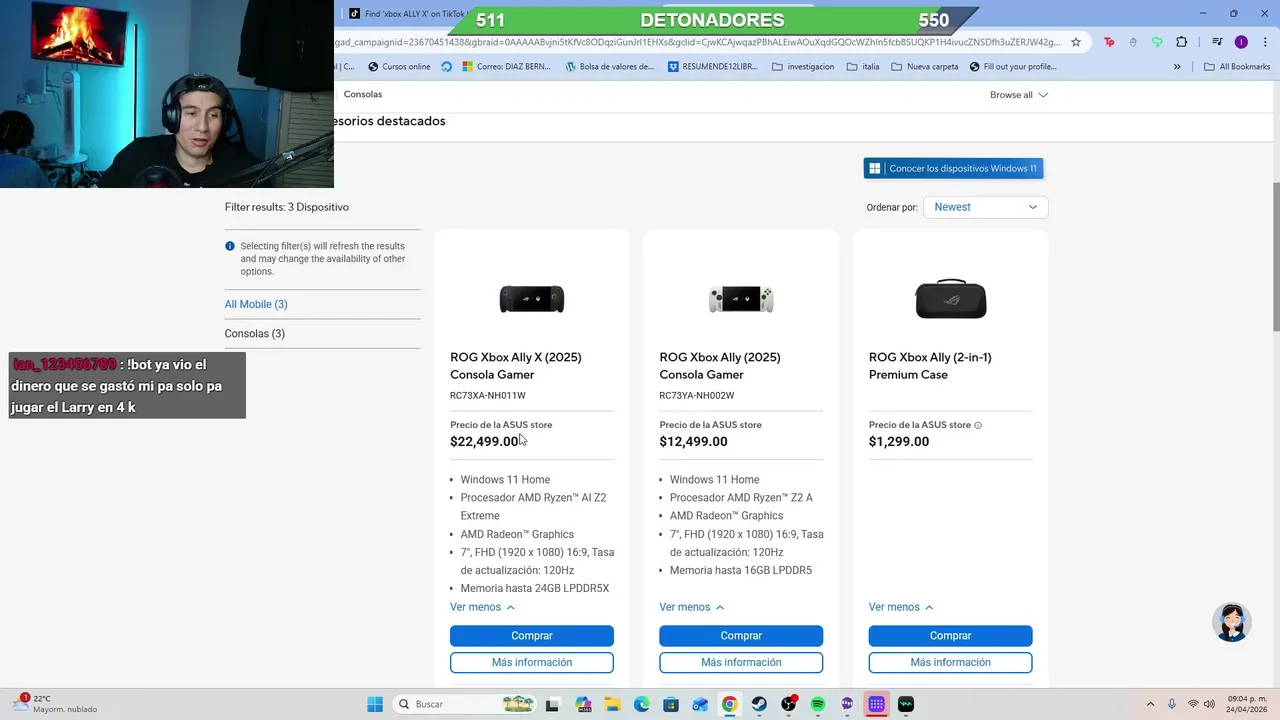Open 'ROG Xbox Ally (2-in-1) Premium Case' title

pos(930,366)
